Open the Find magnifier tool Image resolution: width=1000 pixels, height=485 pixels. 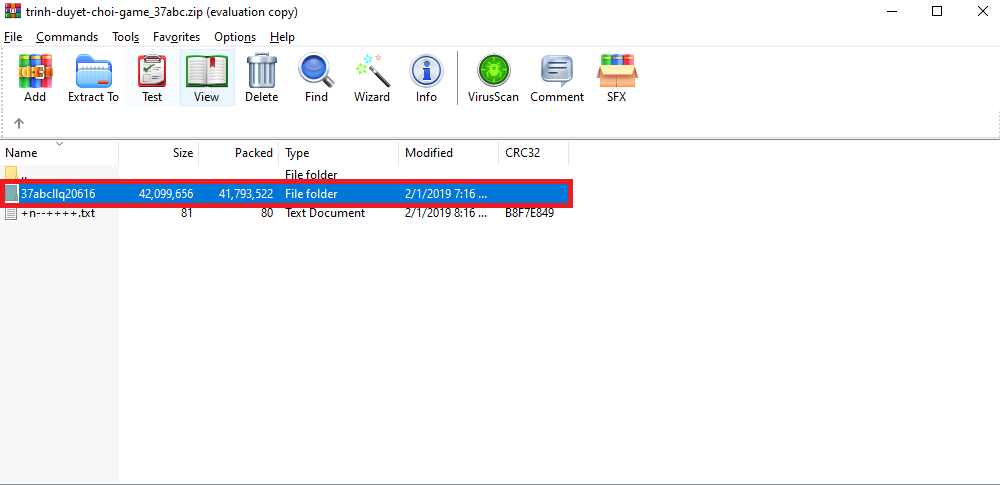(316, 78)
